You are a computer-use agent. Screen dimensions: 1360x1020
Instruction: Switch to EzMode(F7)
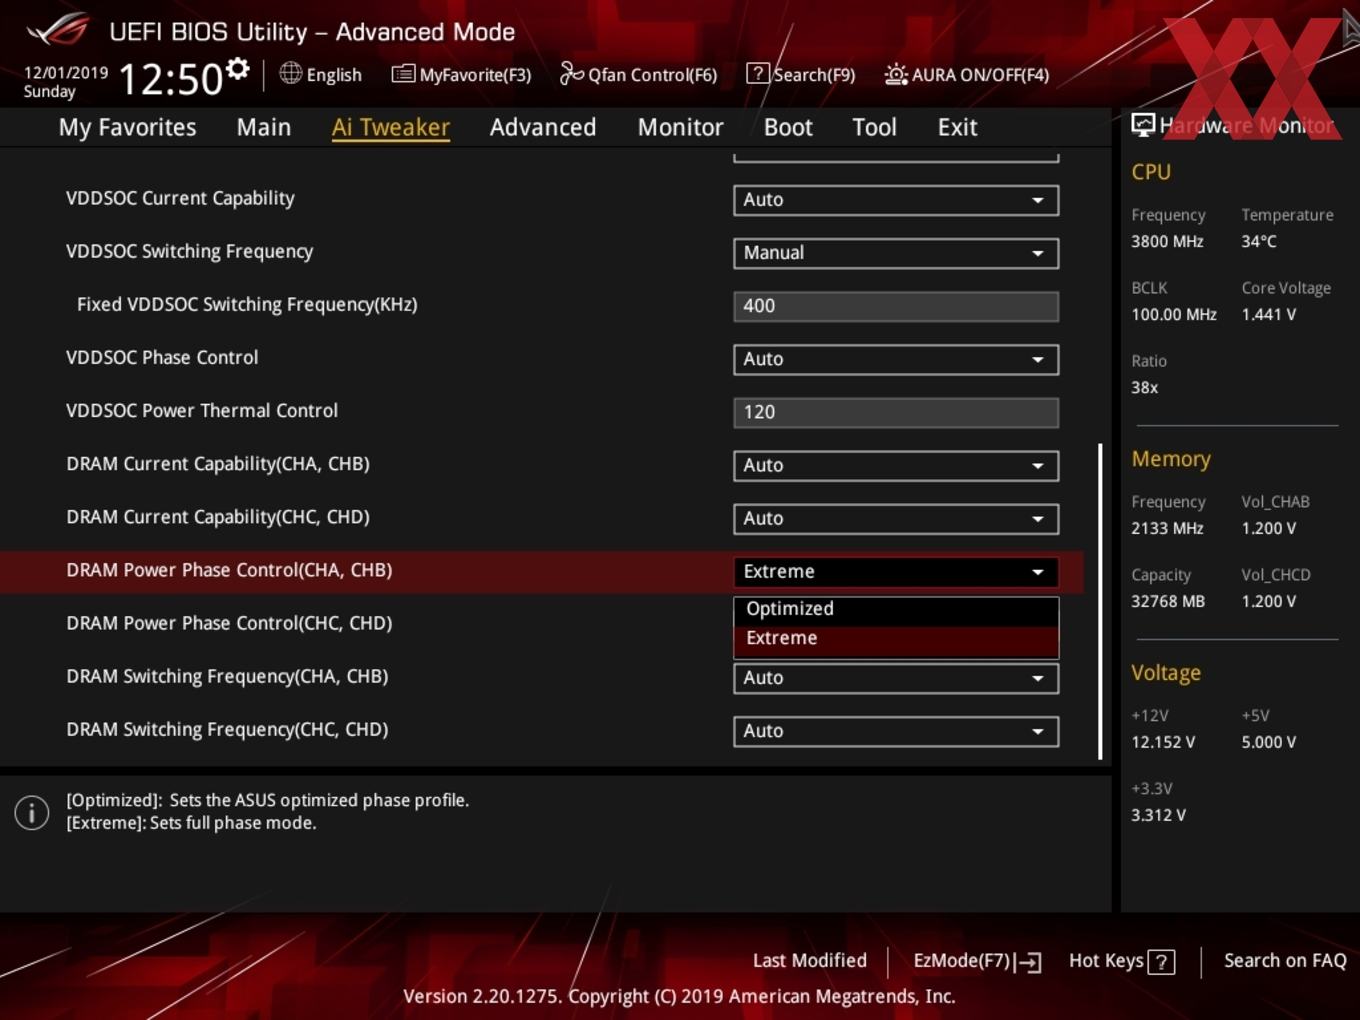978,961
